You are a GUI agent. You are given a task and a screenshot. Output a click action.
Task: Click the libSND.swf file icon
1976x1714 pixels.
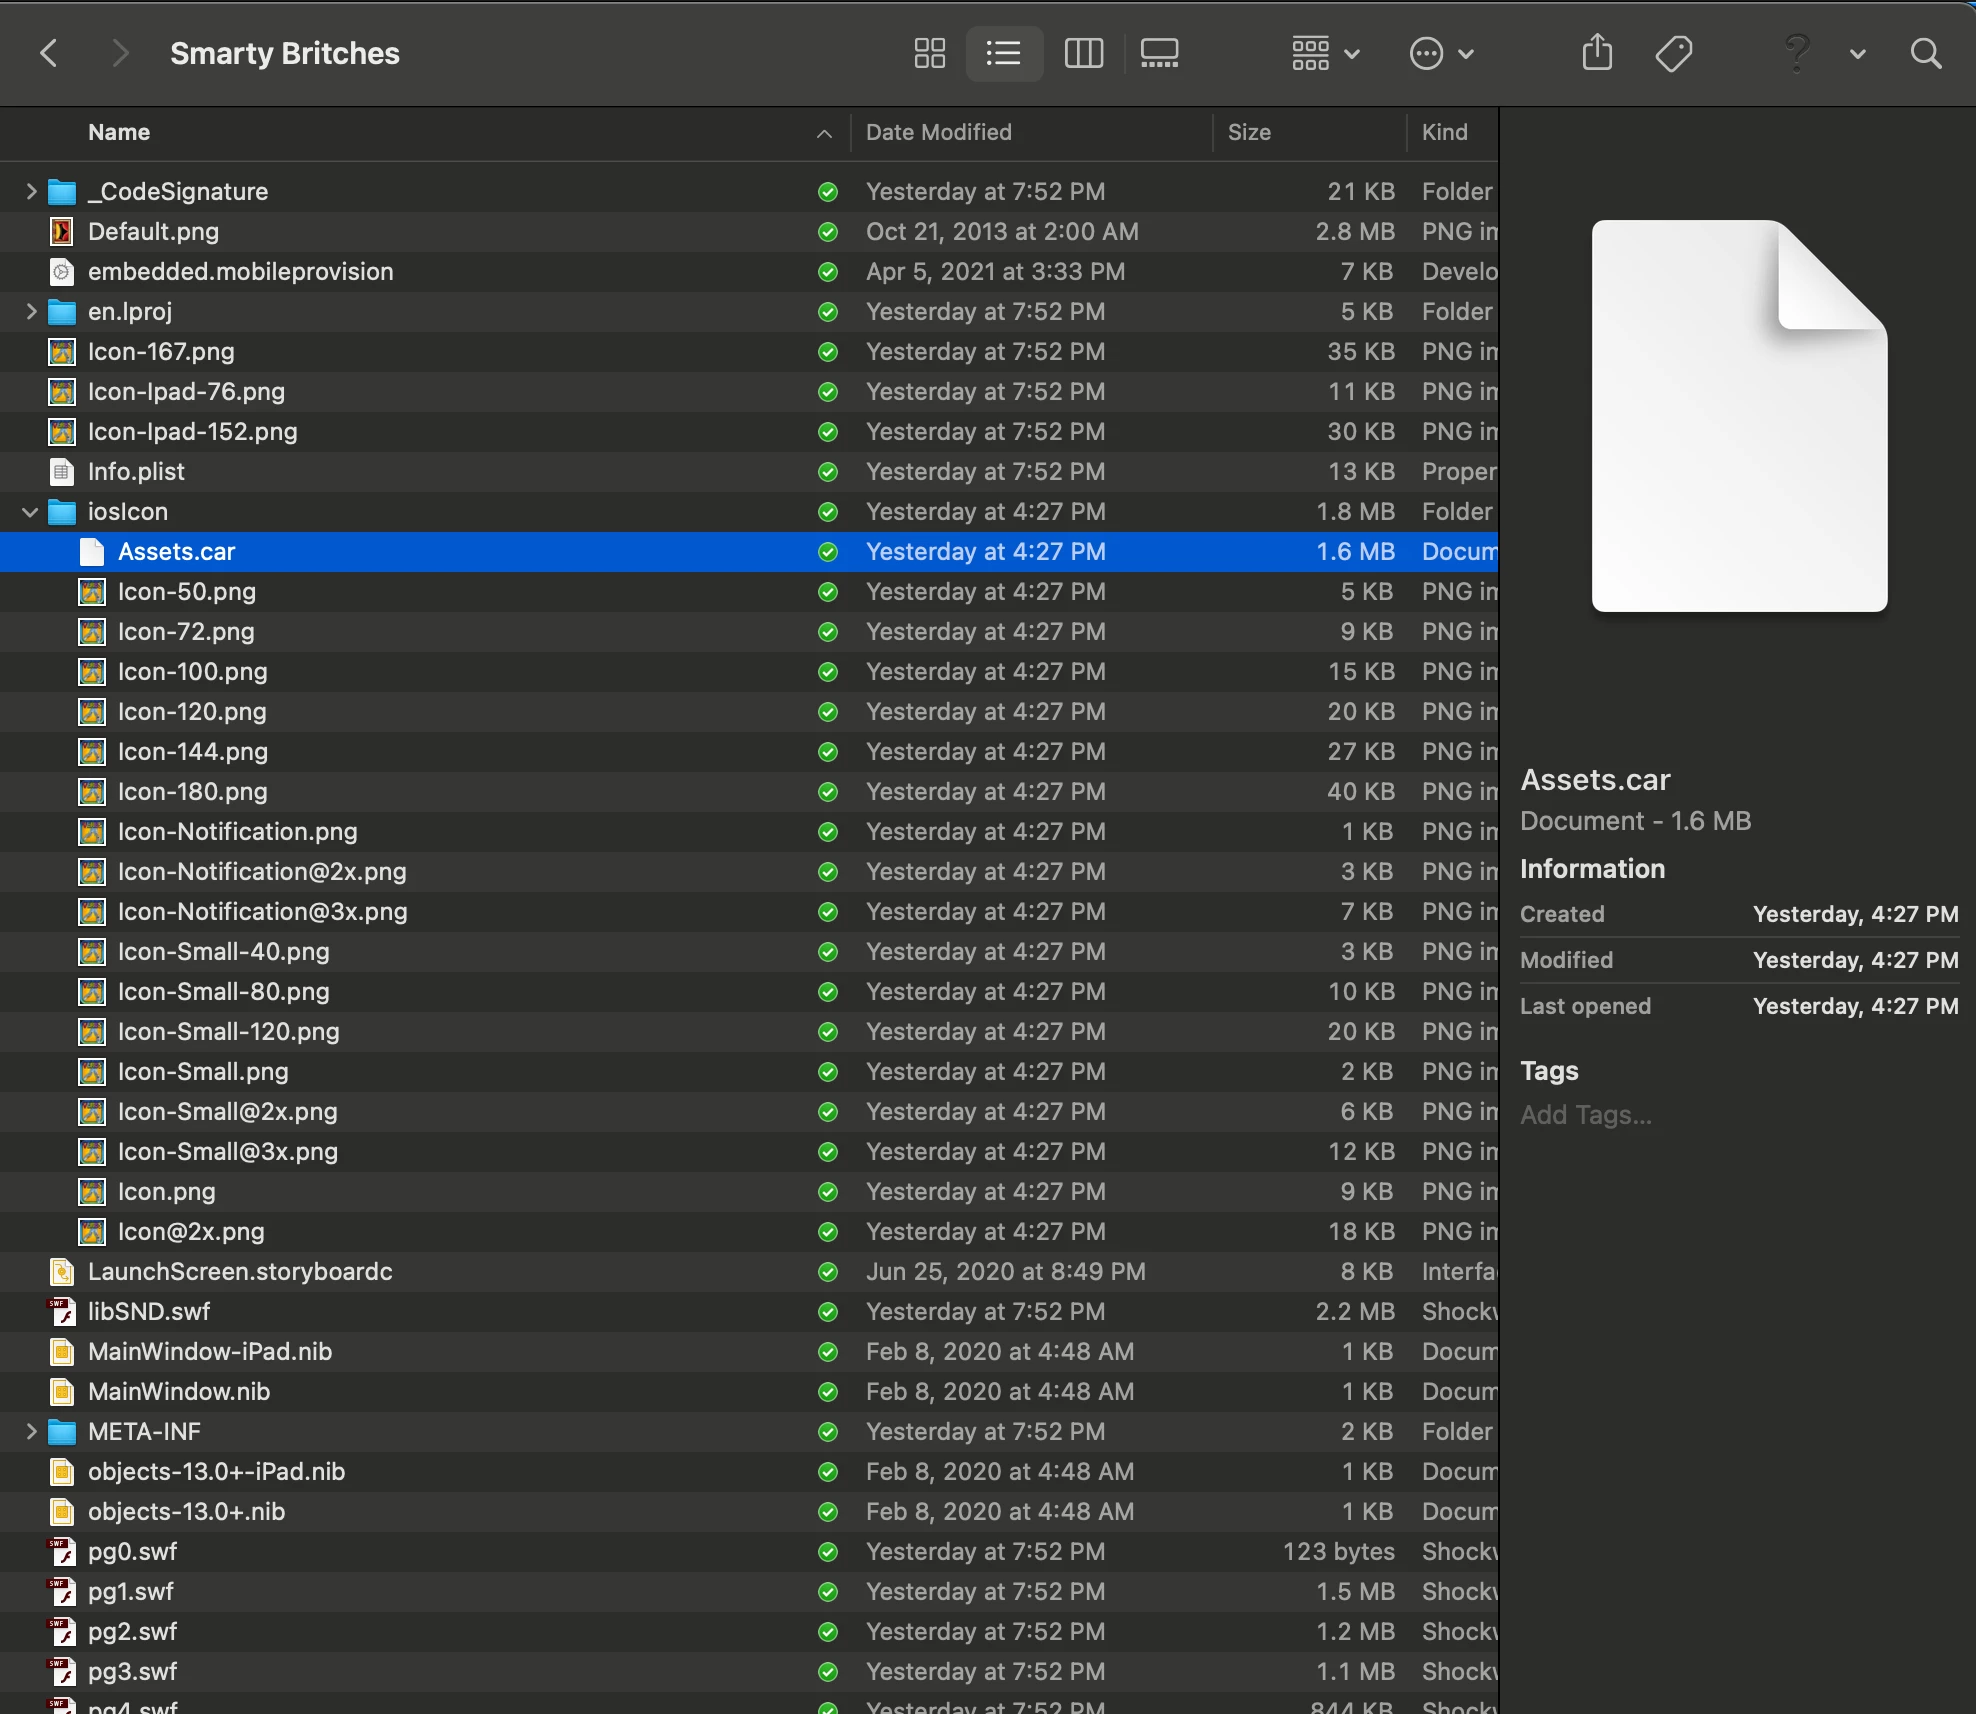(x=62, y=1311)
